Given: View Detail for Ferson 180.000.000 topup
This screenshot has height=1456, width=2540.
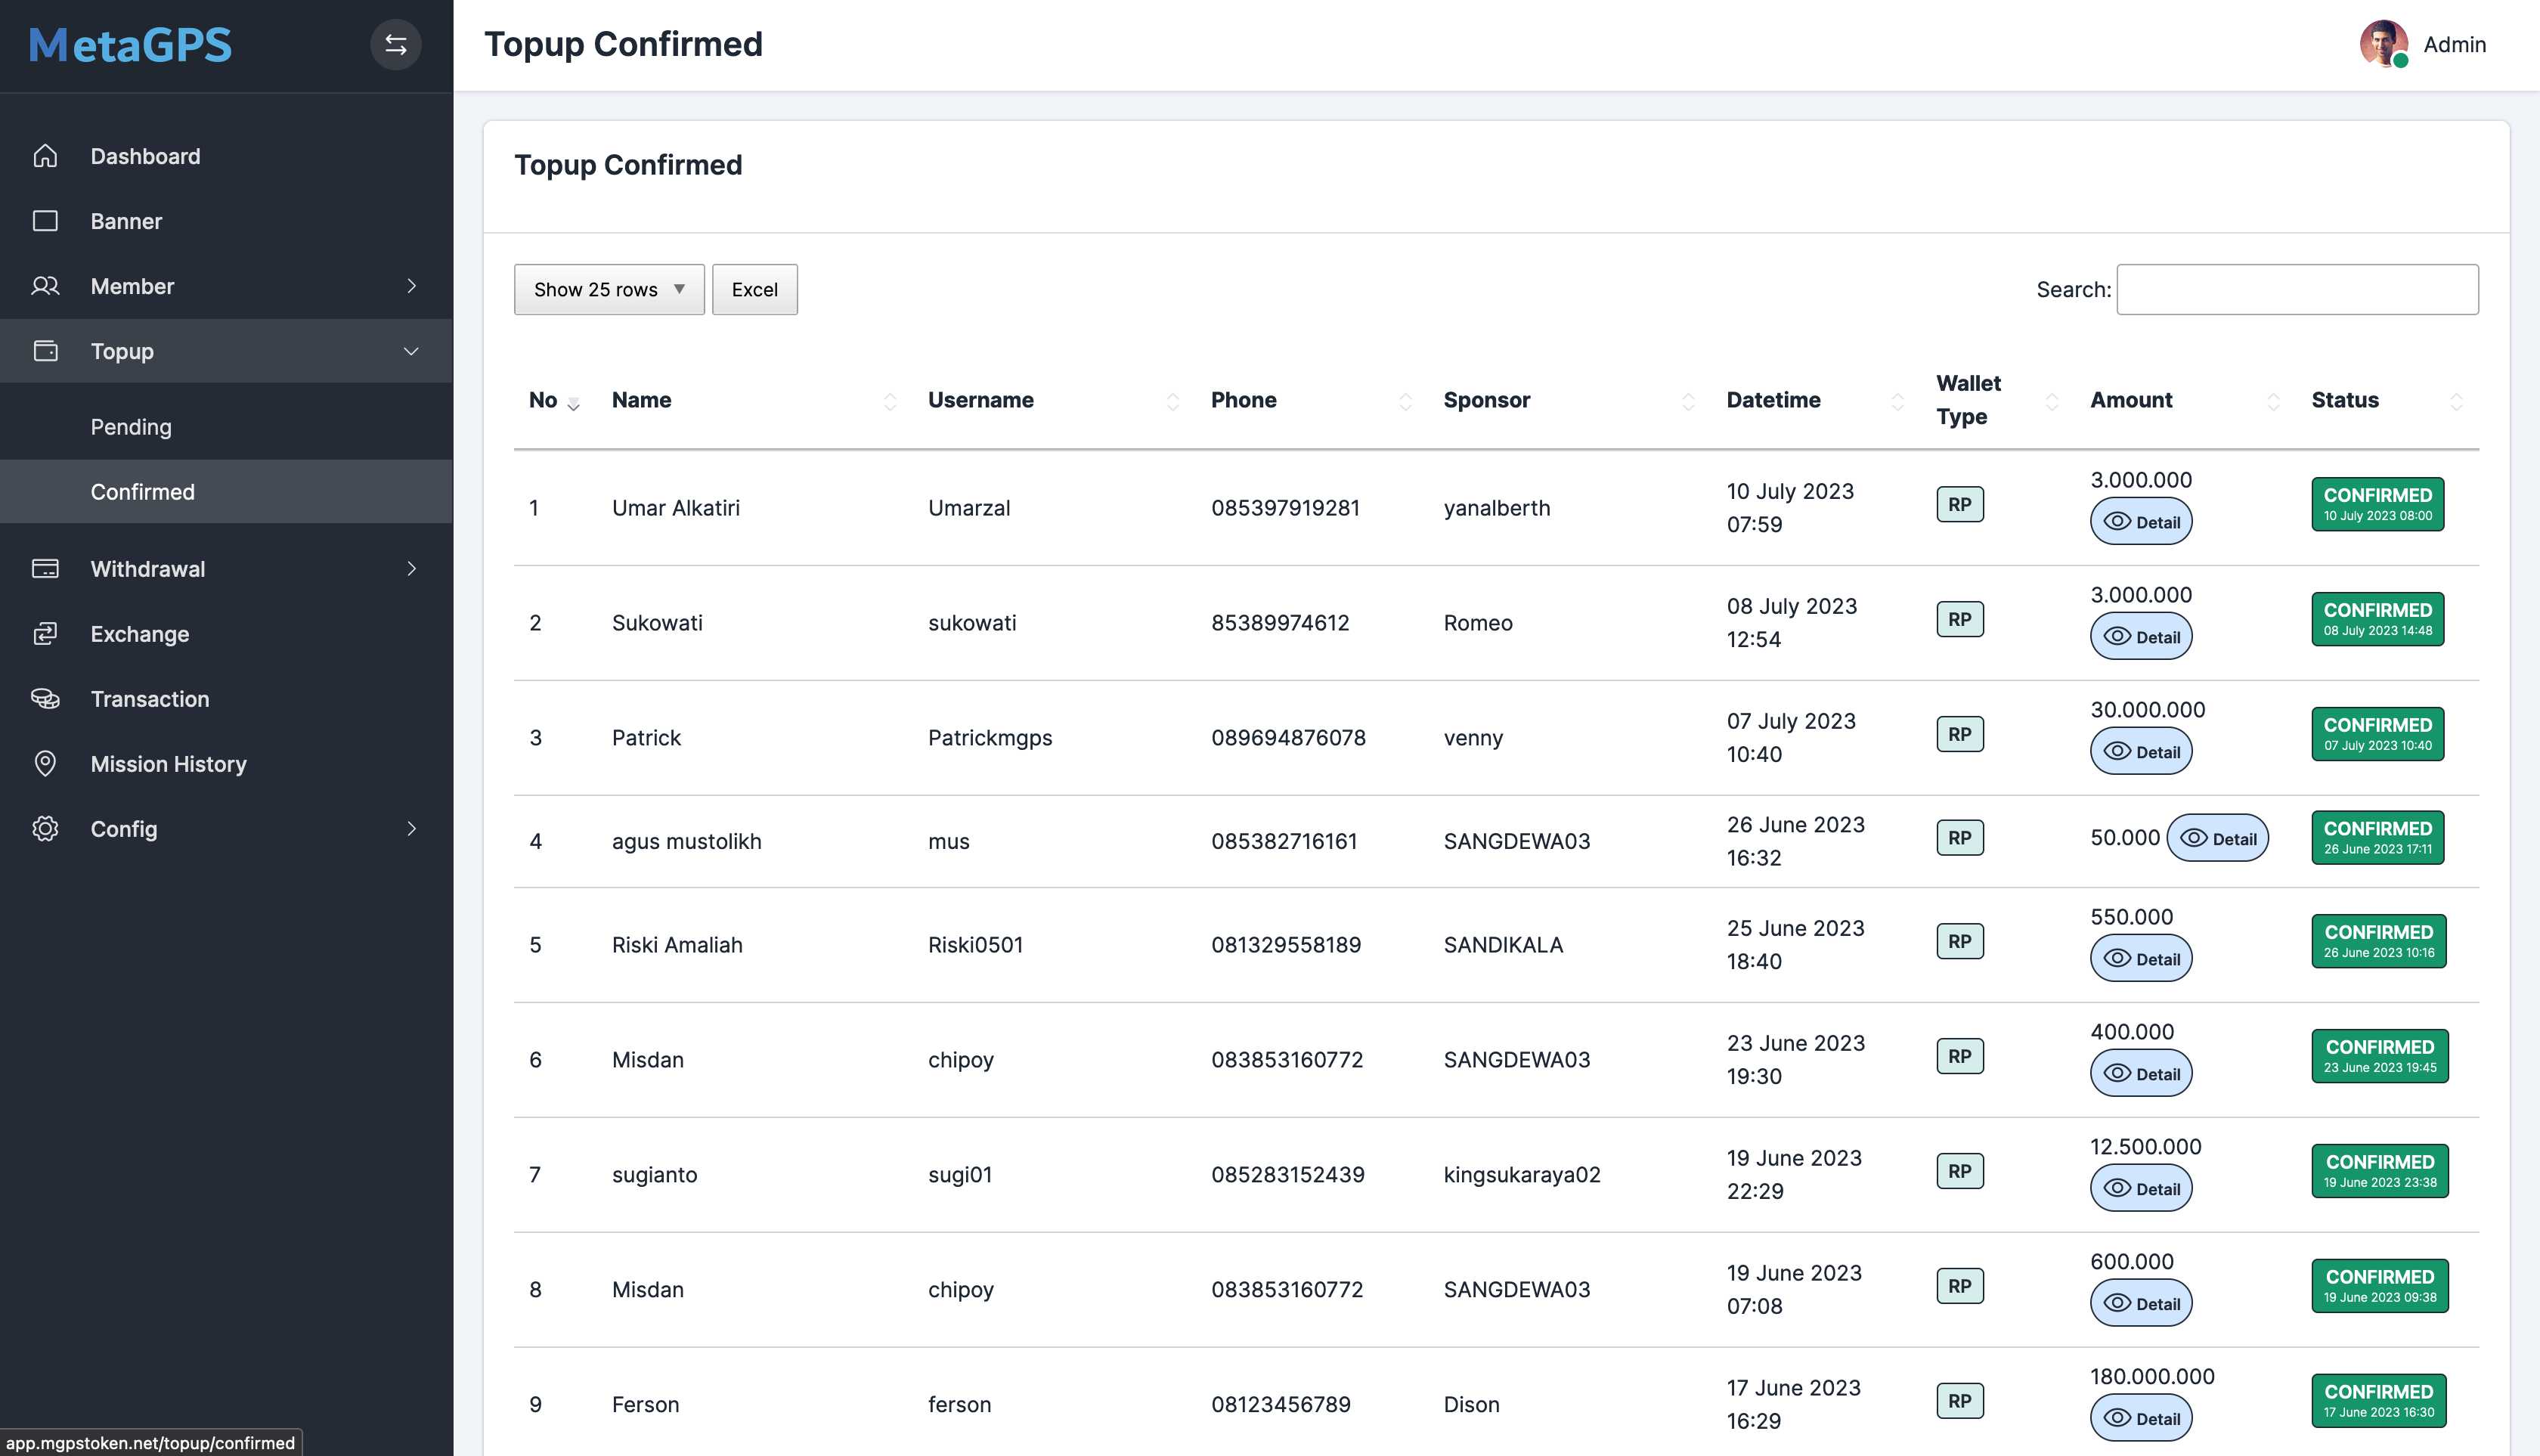Looking at the screenshot, I should (2141, 1419).
